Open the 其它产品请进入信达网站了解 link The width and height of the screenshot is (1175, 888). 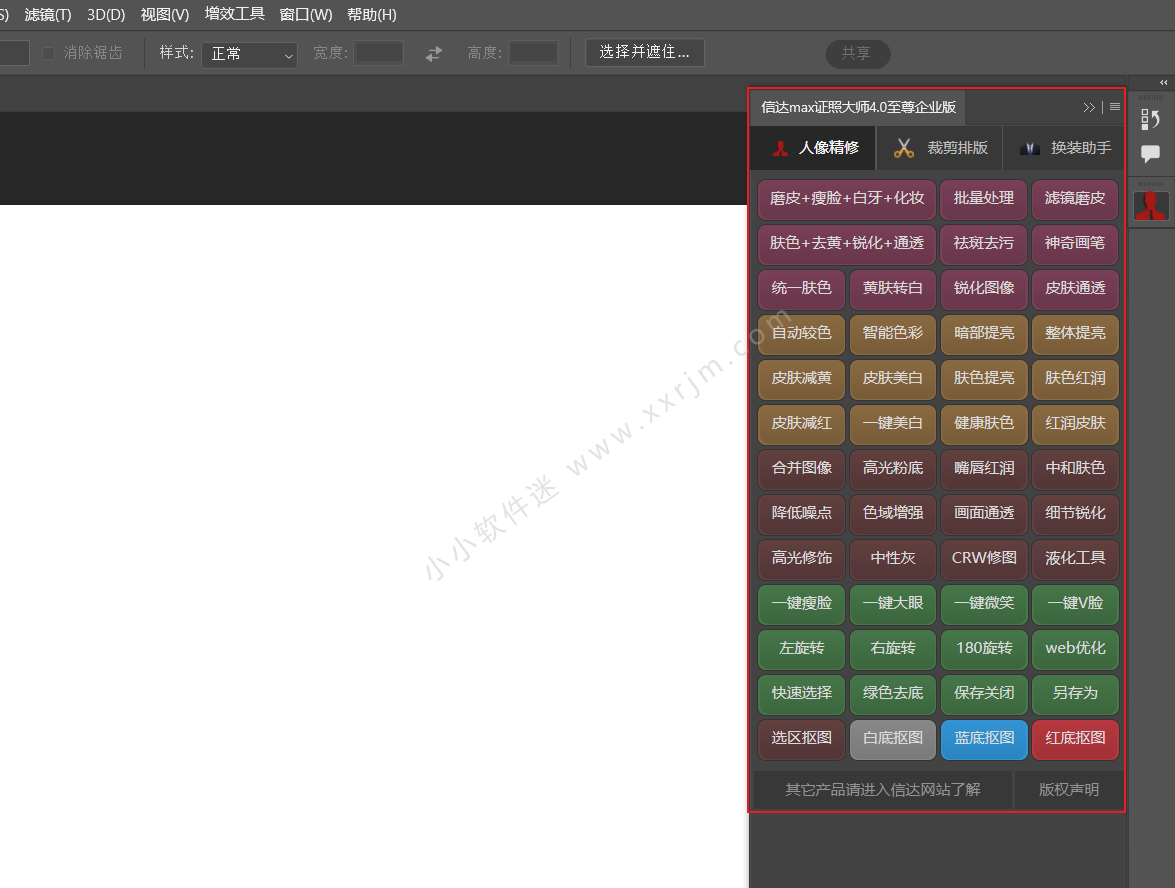coord(882,790)
